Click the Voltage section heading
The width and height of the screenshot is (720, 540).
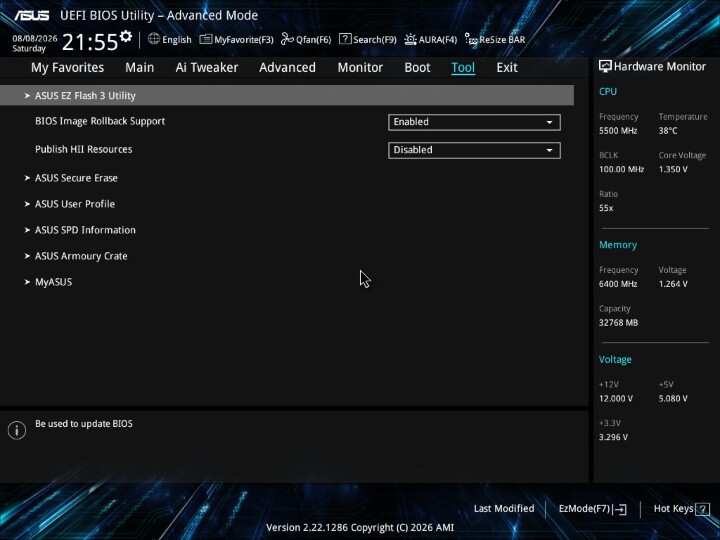[x=615, y=360]
